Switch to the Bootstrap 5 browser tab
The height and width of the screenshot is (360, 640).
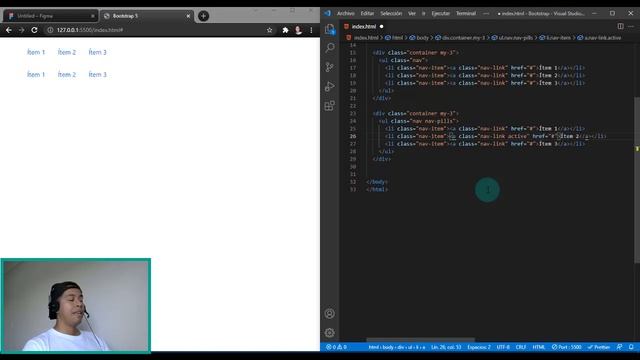tap(146, 16)
